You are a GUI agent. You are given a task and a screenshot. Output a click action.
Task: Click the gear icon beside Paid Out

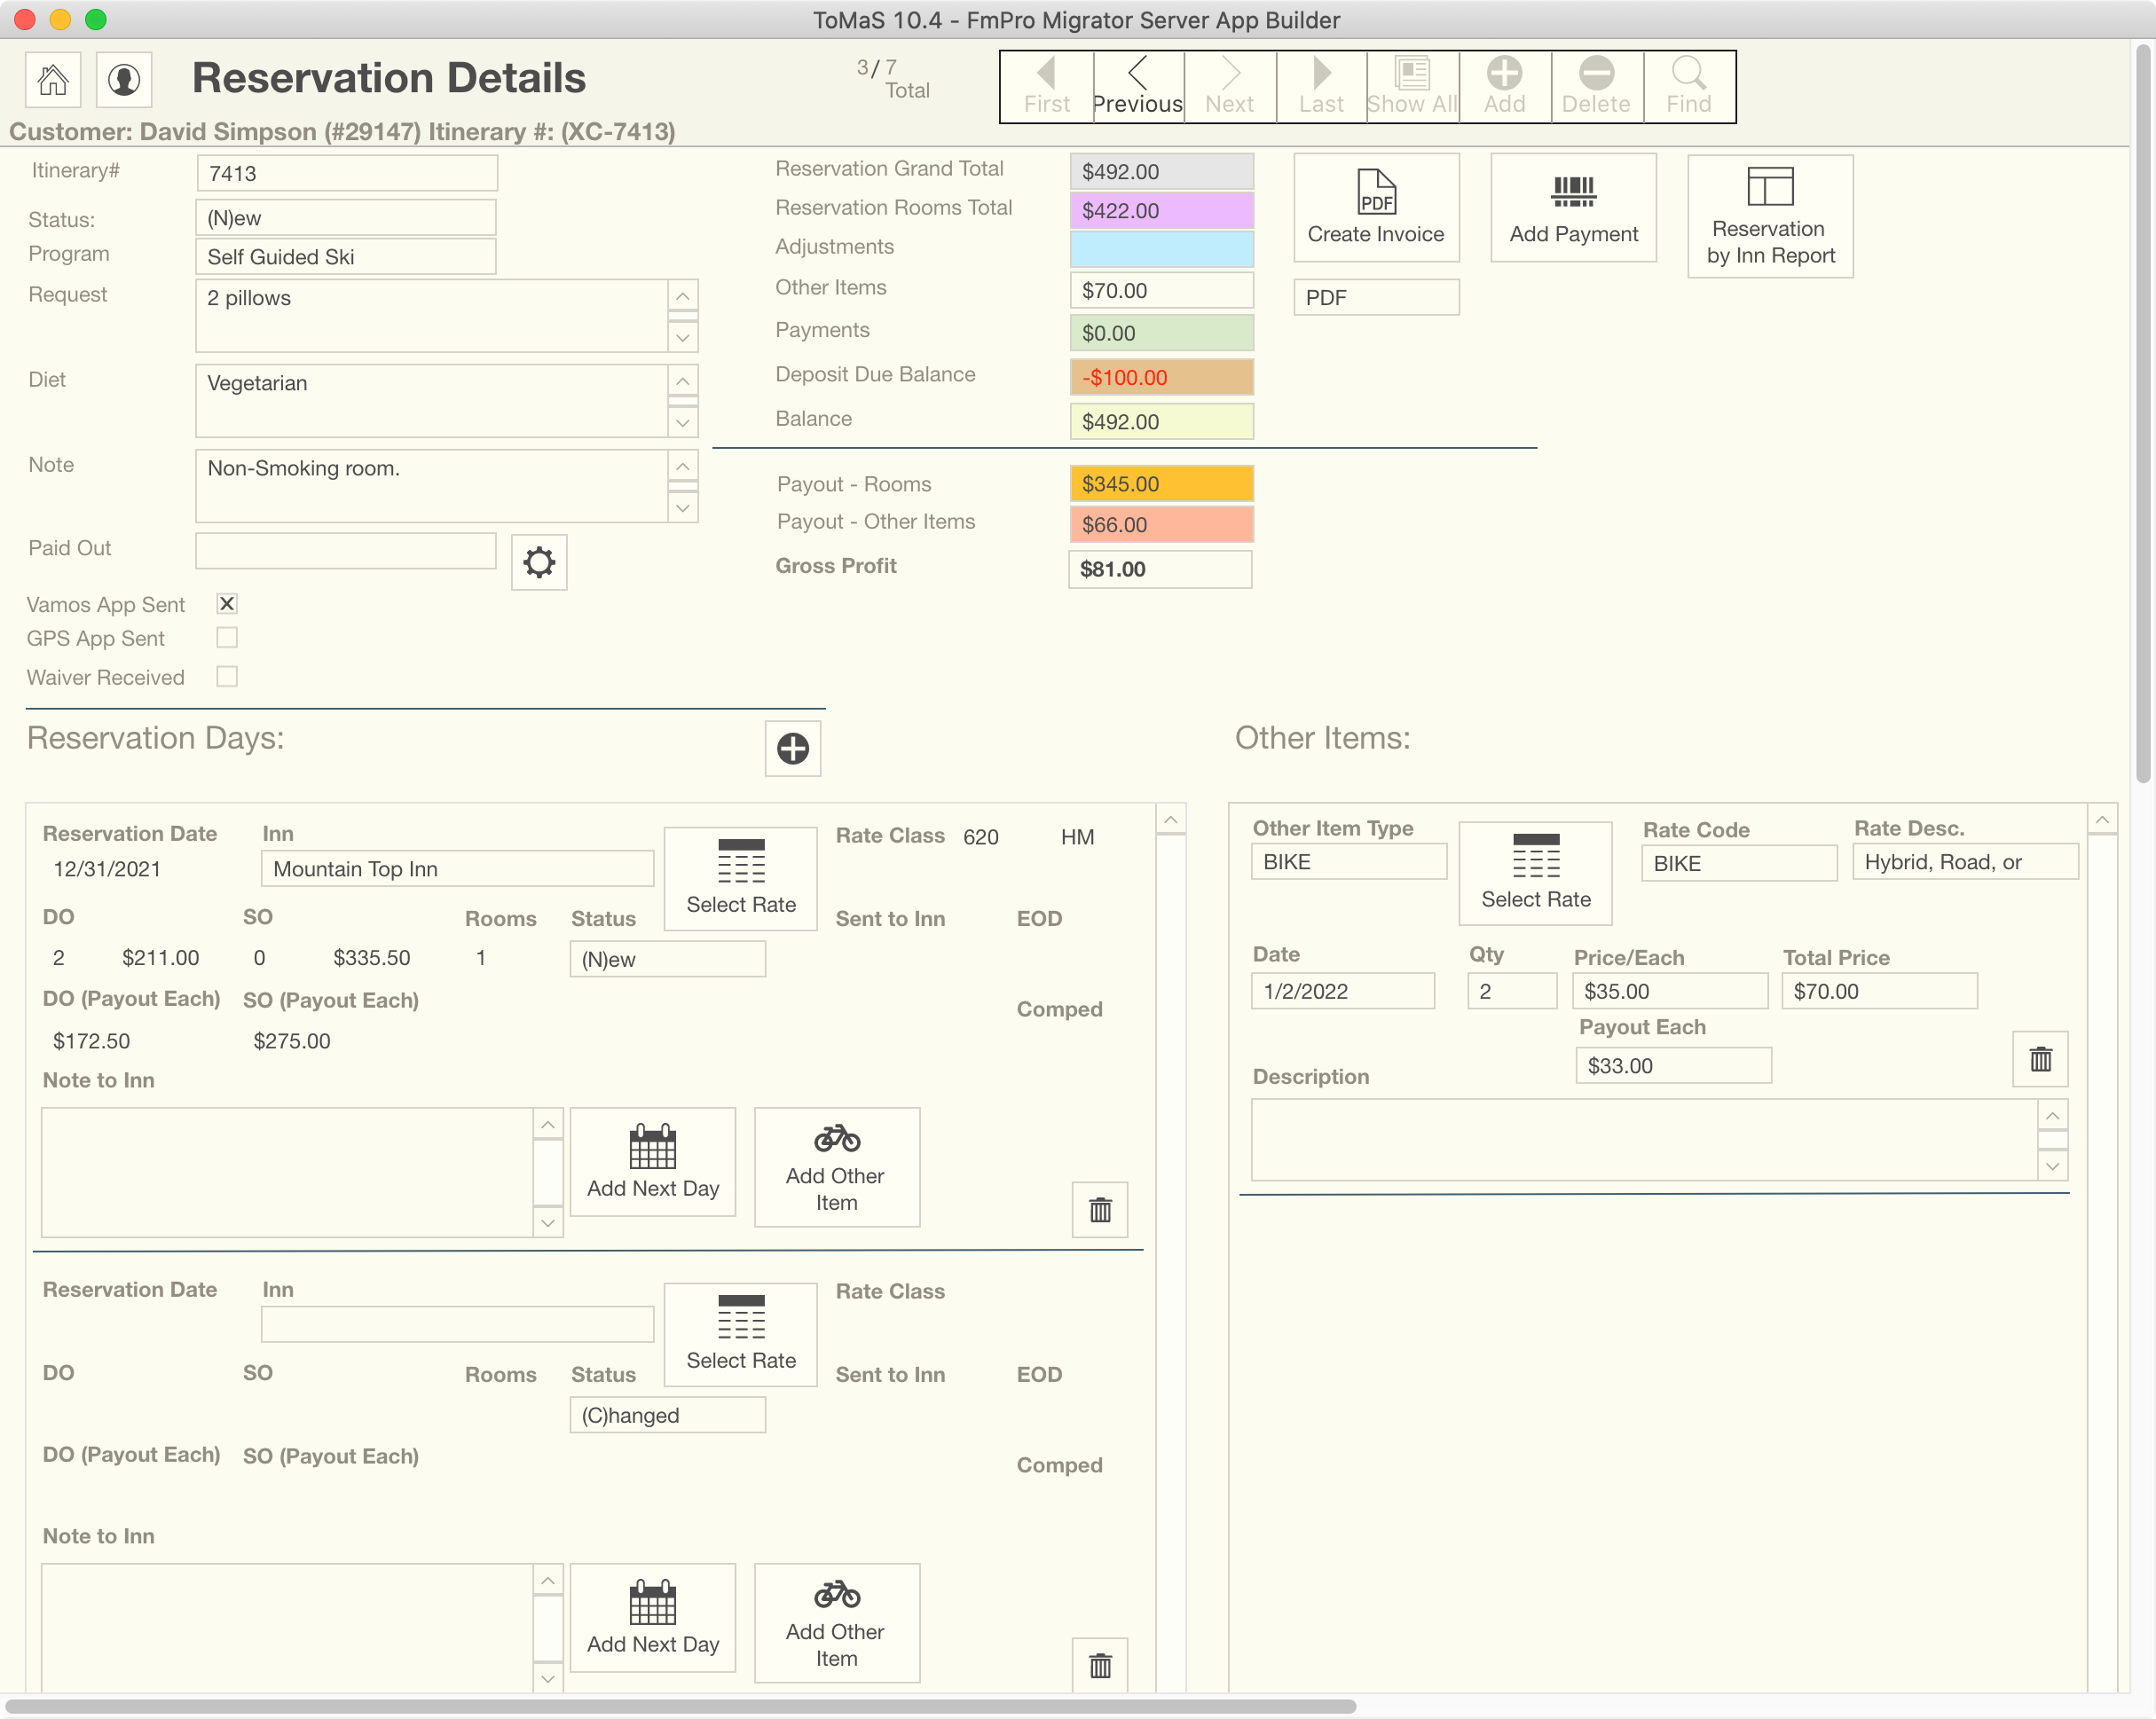point(539,562)
